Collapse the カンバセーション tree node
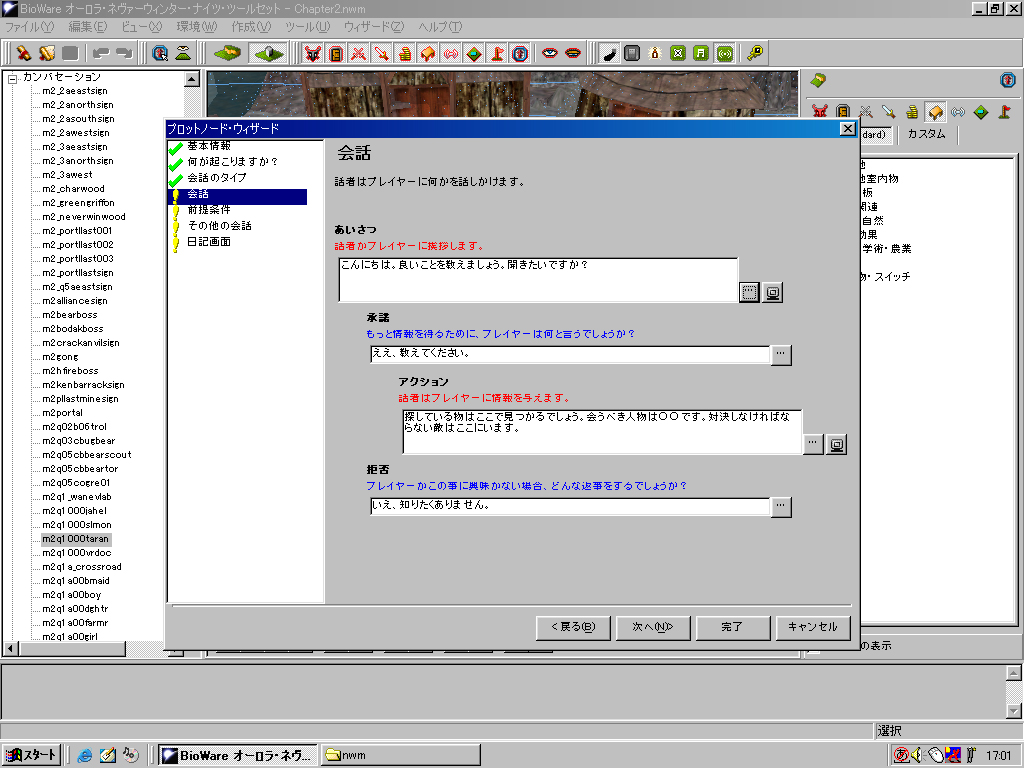Viewport: 1024px width, 768px height. [12, 78]
